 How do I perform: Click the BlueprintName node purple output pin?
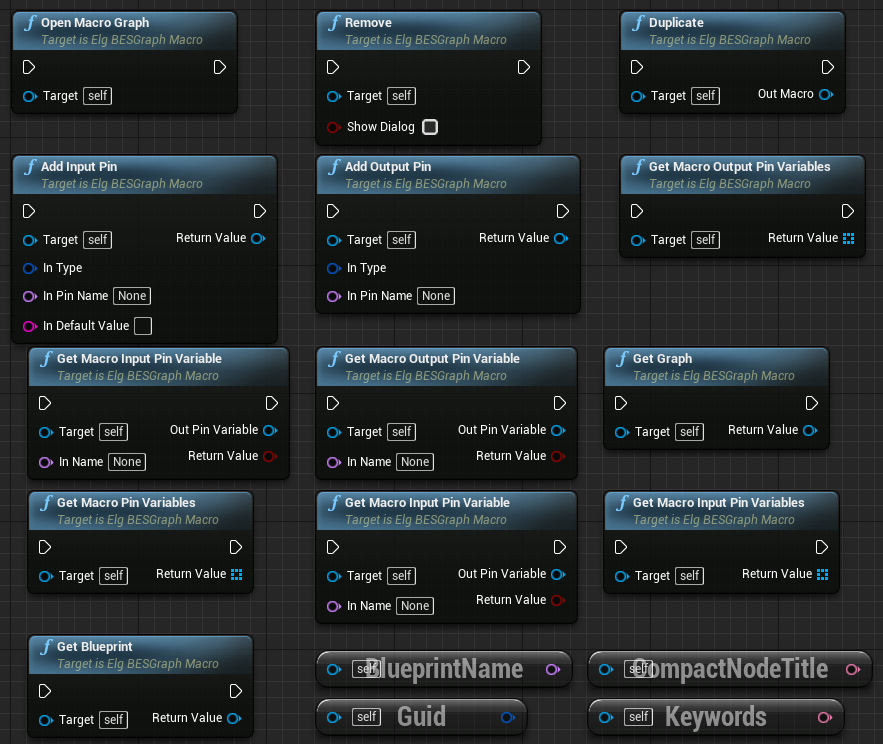click(x=553, y=669)
